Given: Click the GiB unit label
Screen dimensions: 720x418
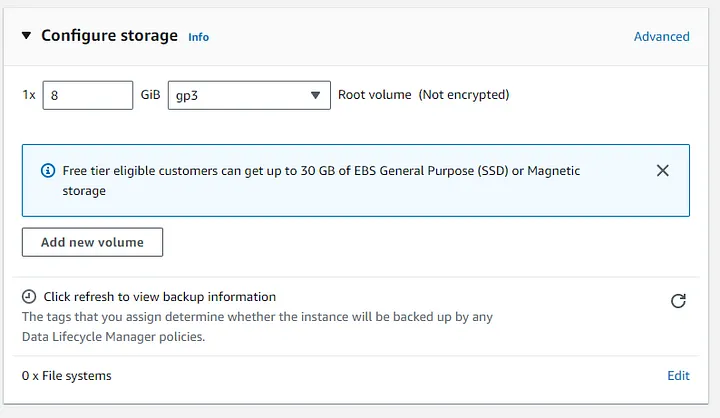Looking at the screenshot, I should point(151,95).
